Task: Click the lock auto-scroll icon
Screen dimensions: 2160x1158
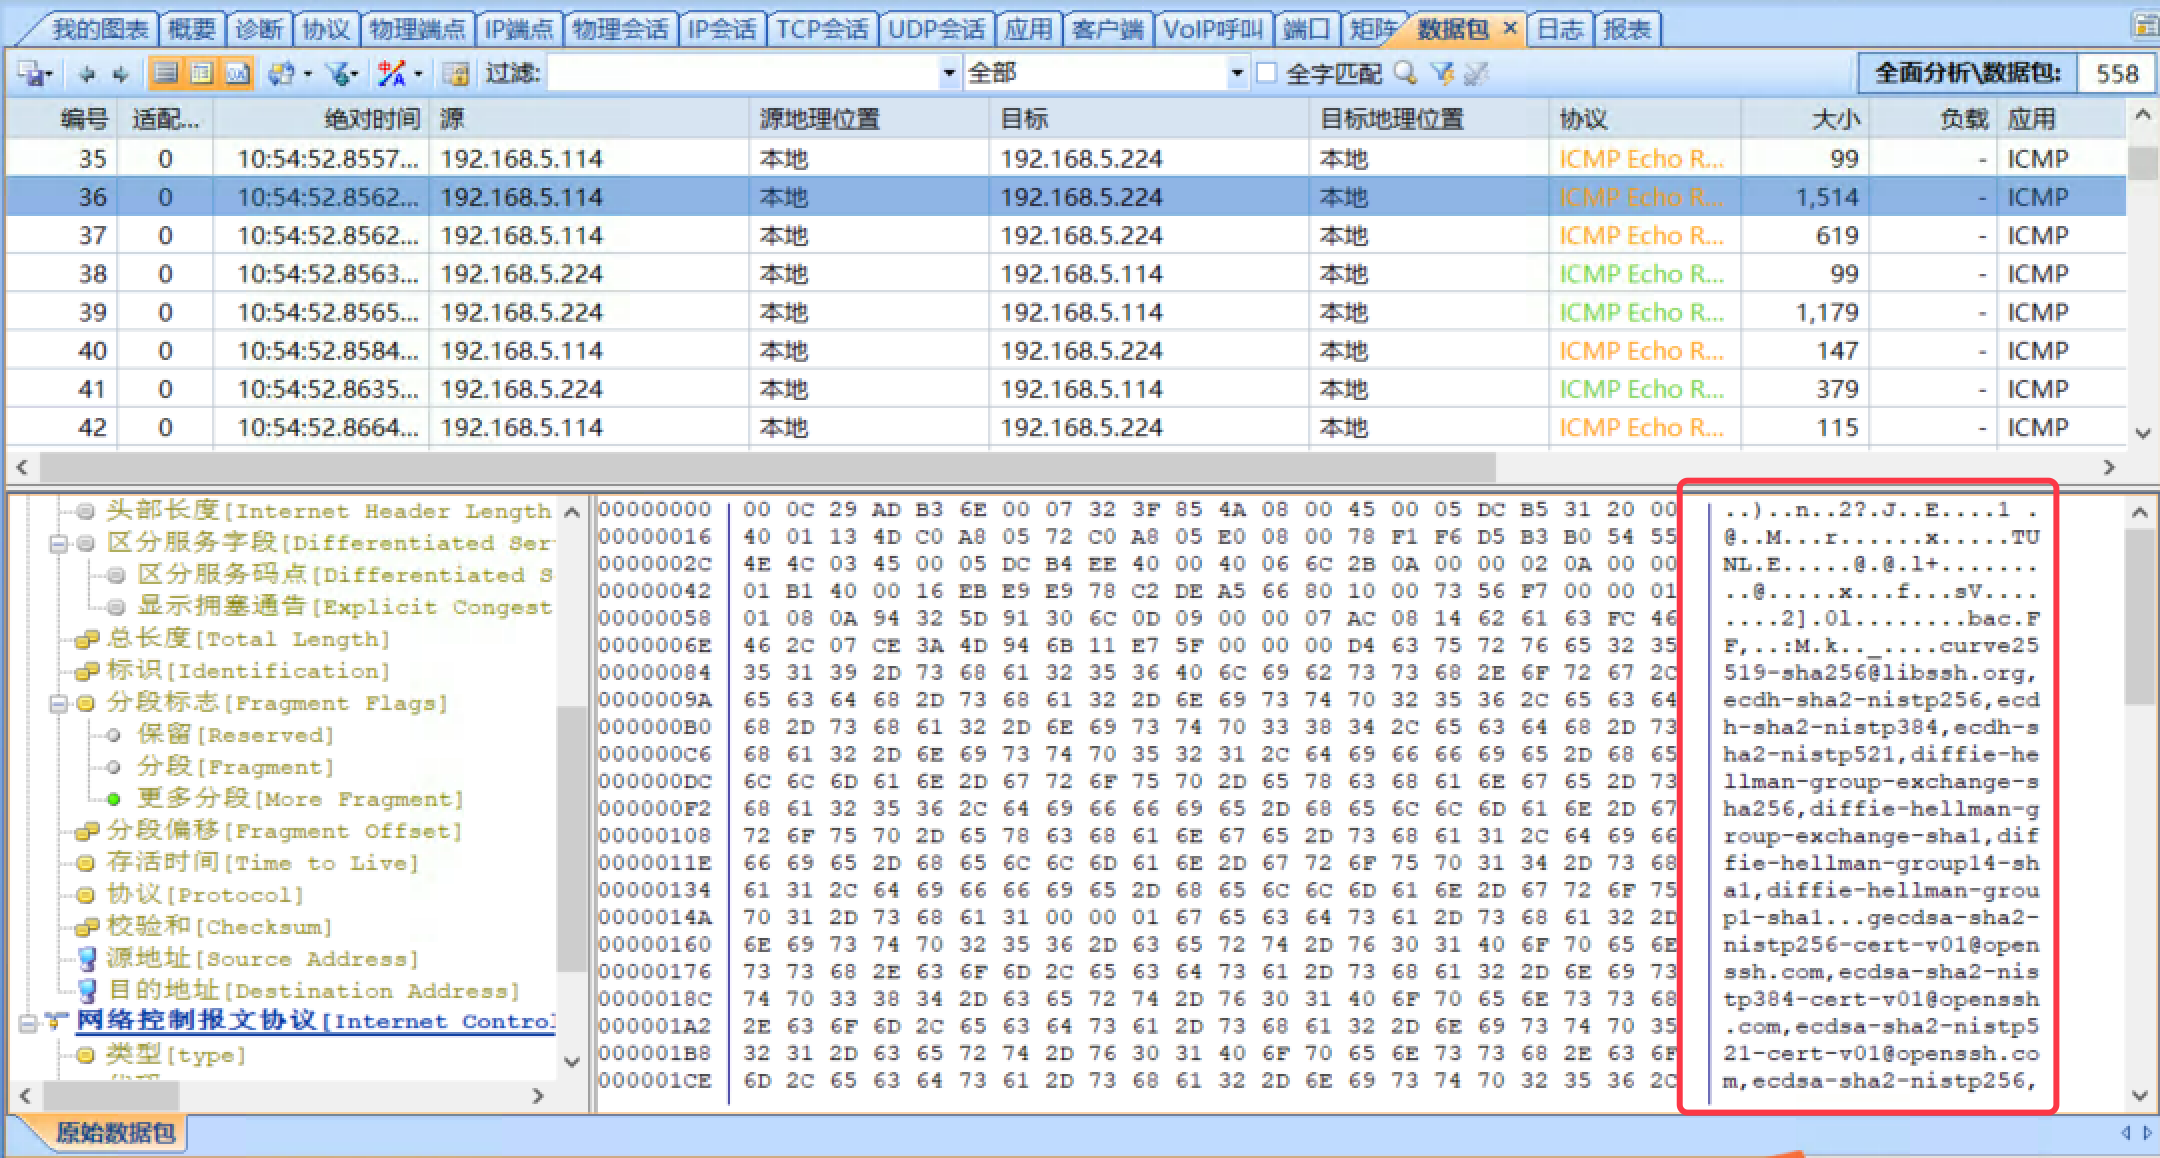Action: coord(455,73)
